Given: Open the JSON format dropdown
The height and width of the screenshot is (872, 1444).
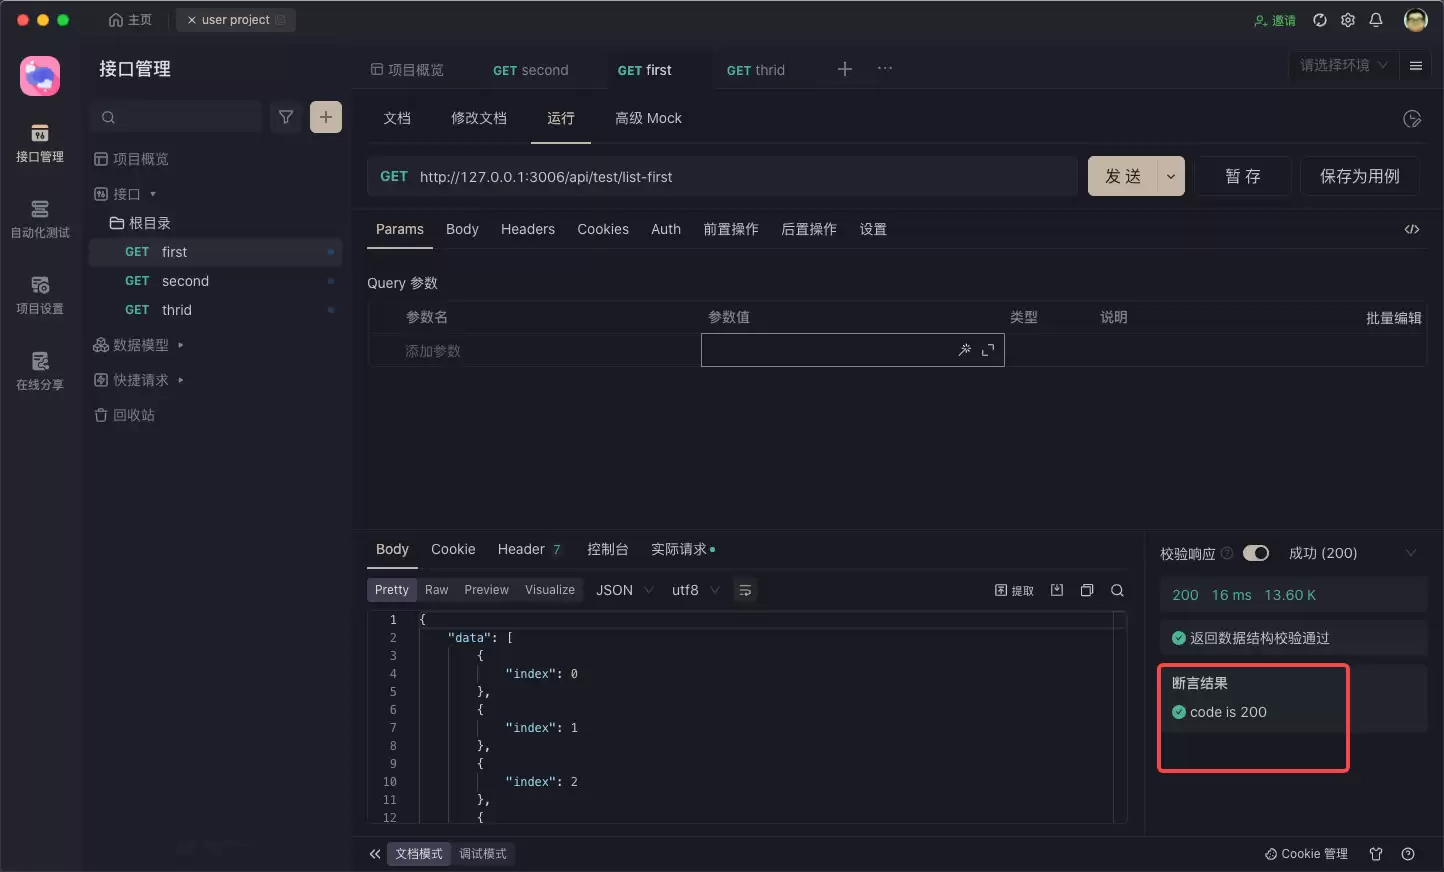Looking at the screenshot, I should click(624, 590).
